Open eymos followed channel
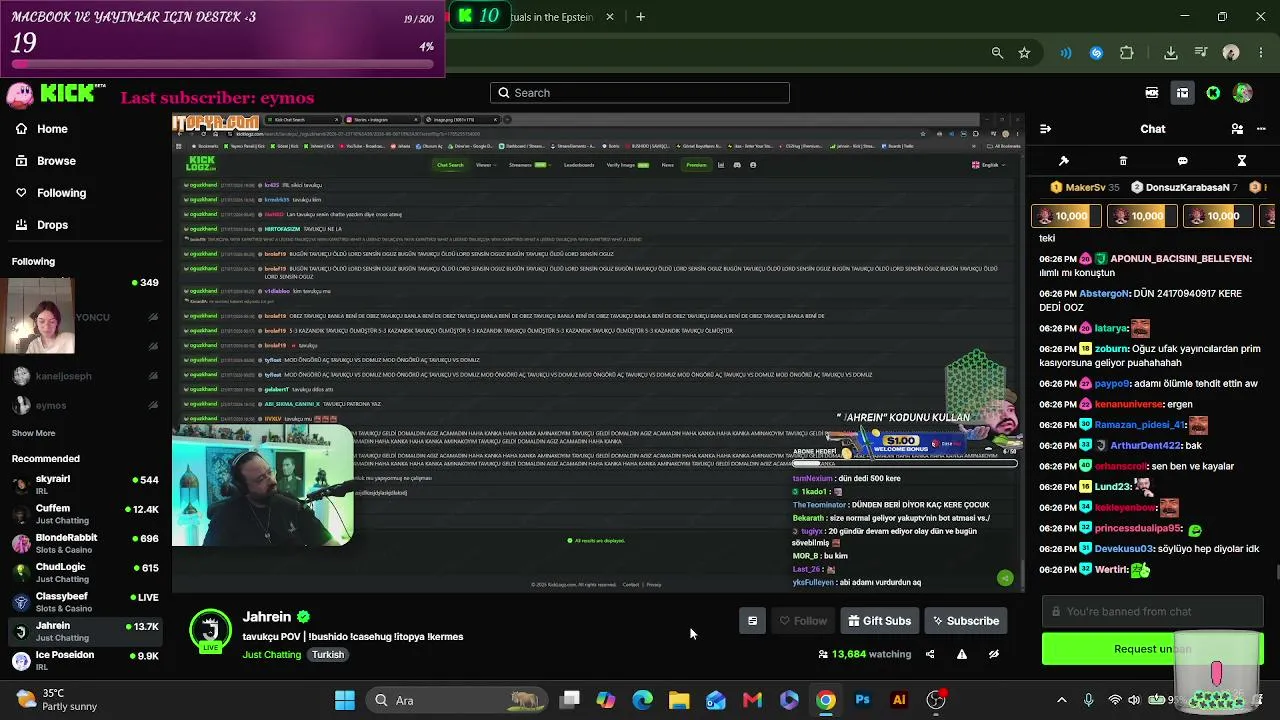Screen dimensions: 1280x720 click(x=85, y=405)
